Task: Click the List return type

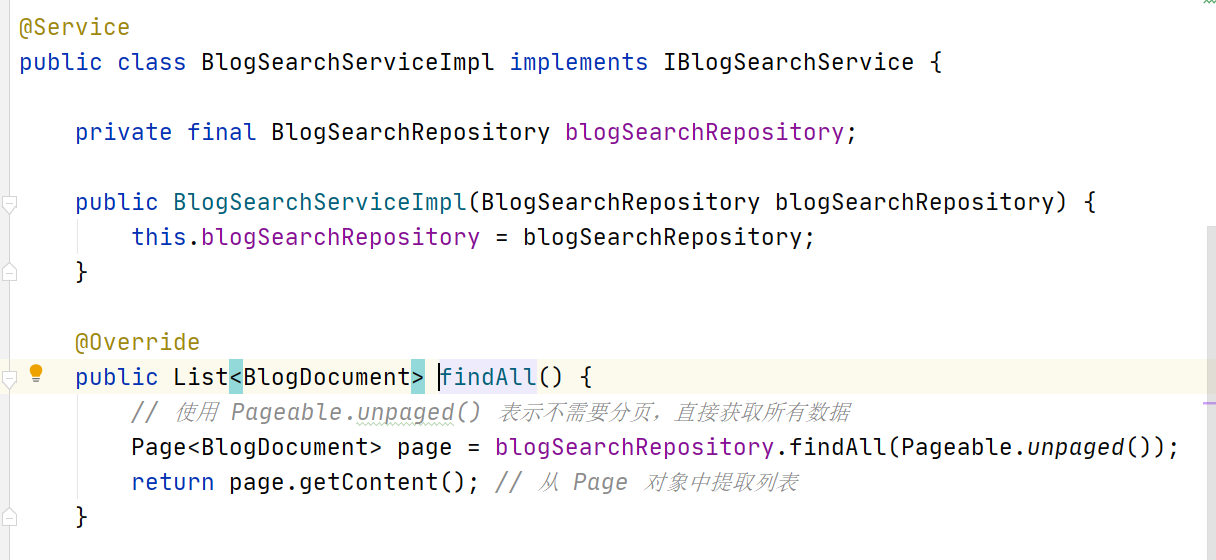Action: tap(201, 377)
